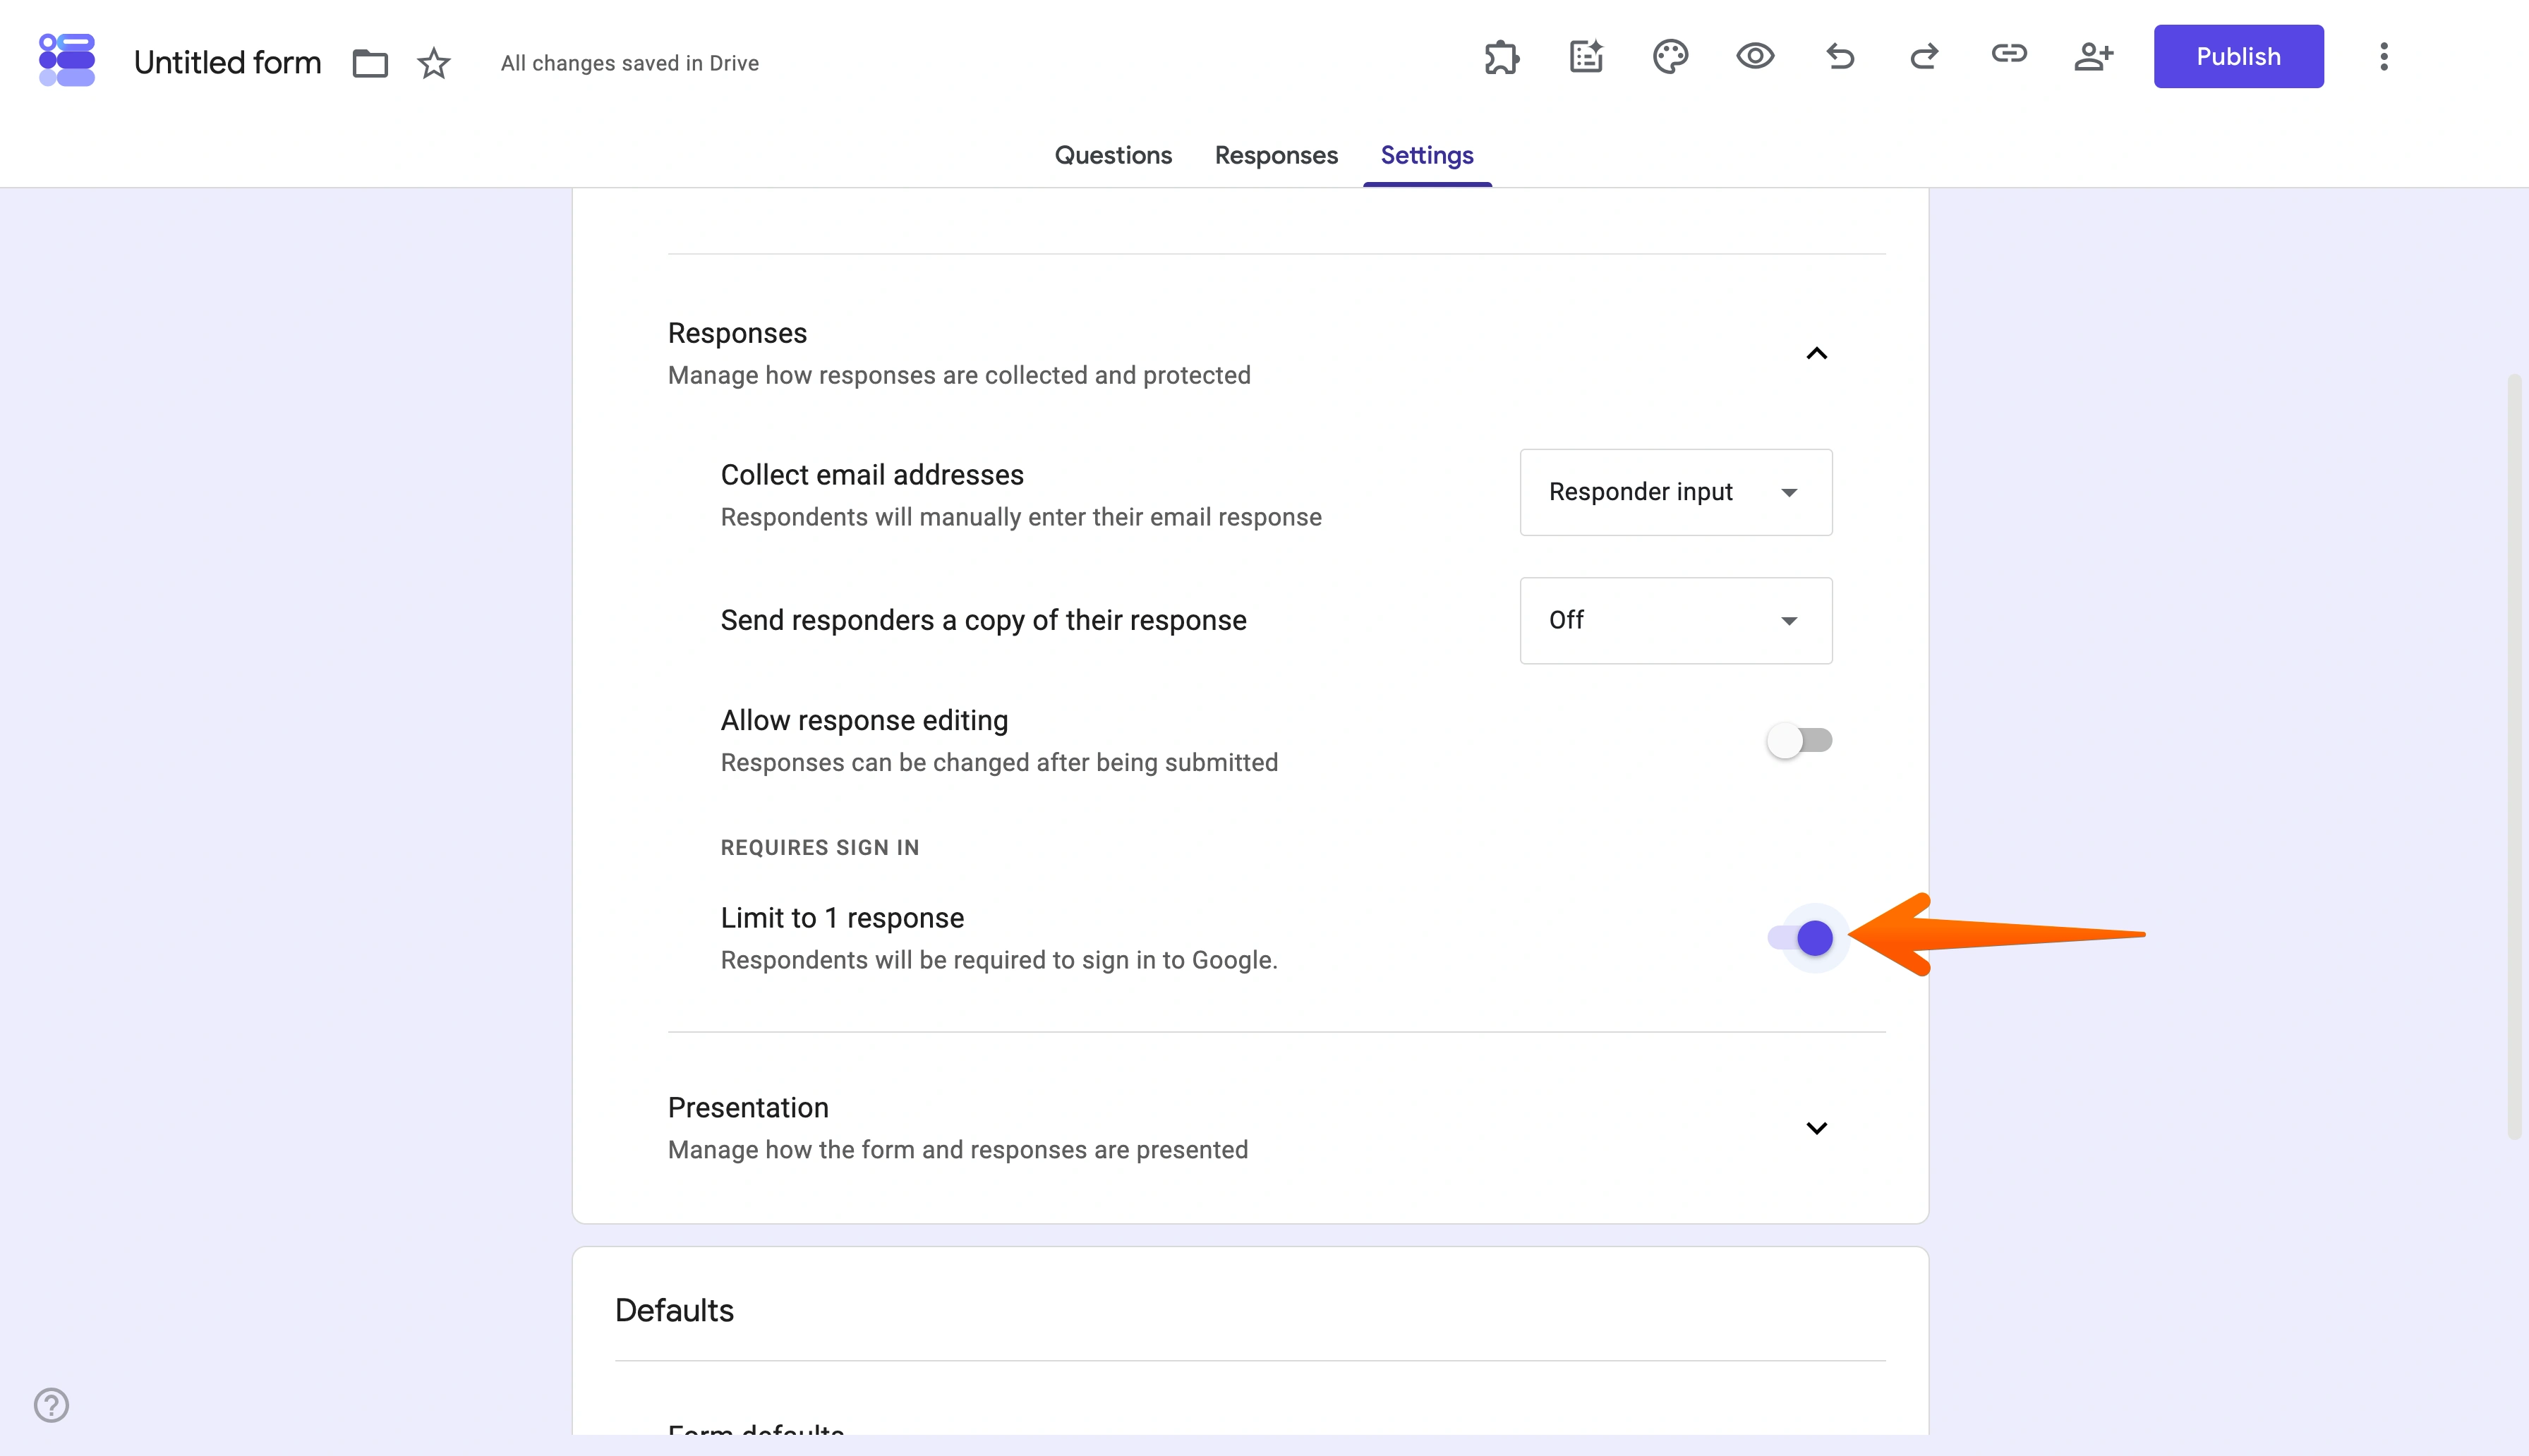
Task: Switch to the Questions tab
Action: click(1113, 155)
